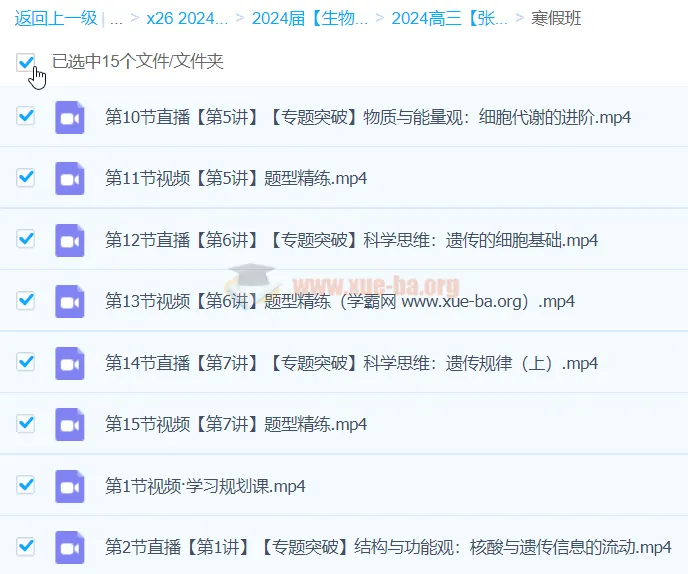This screenshot has height=574, width=688.
Task: Navigate to x26 2024 breadcrumb folder
Action: [187, 18]
